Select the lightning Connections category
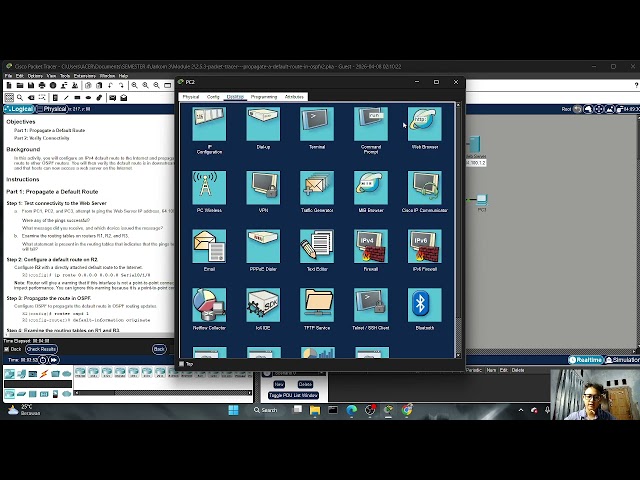The width and height of the screenshot is (640, 480). [x=44, y=373]
